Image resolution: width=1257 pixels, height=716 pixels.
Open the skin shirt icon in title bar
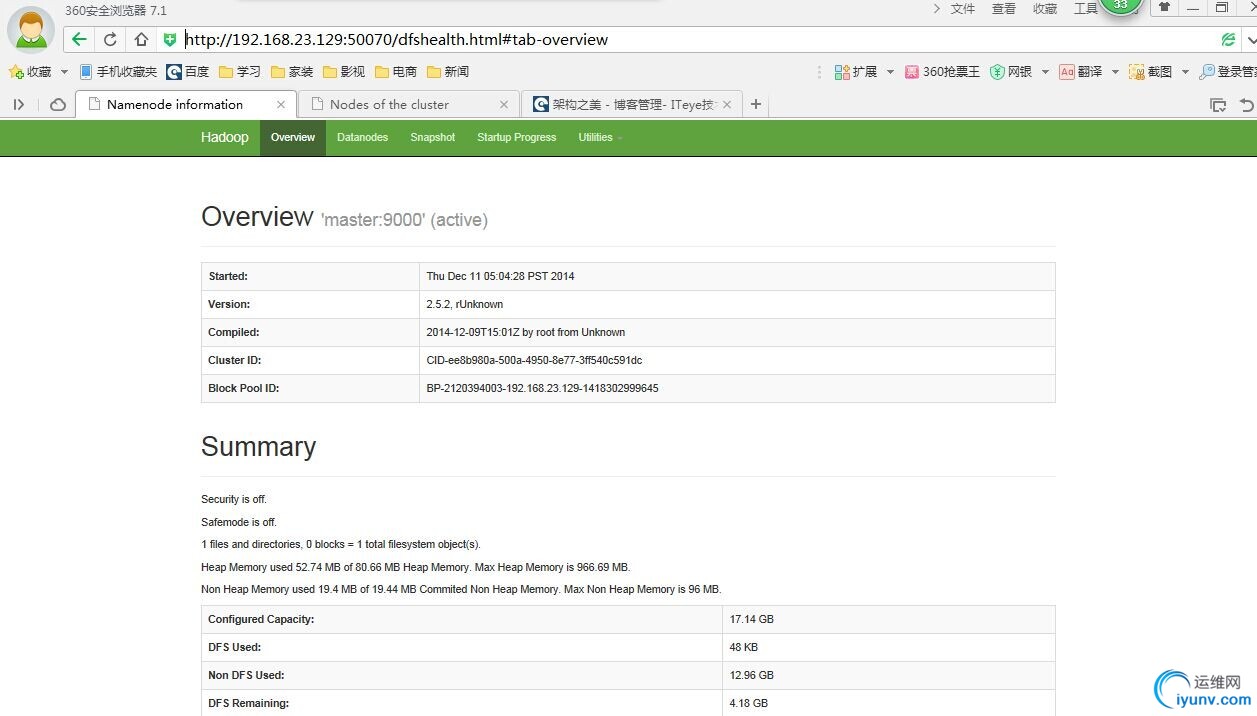[1164, 7]
